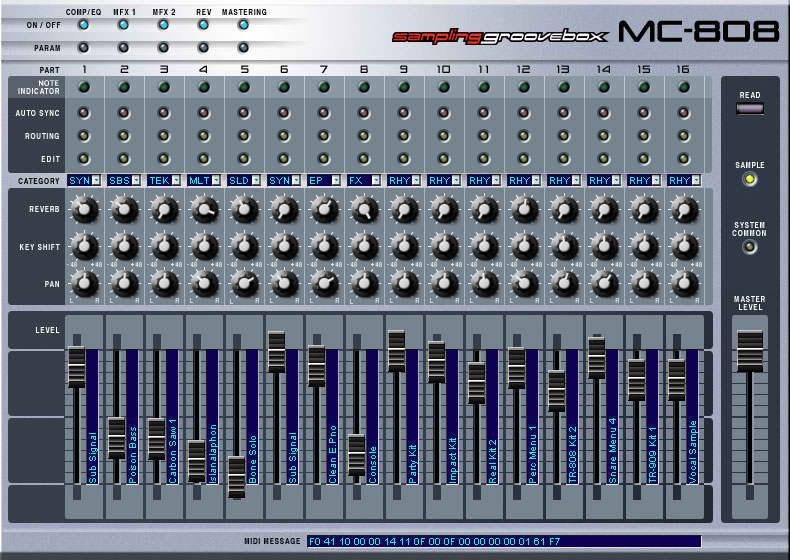The image size is (790, 560).
Task: Toggle AUTO SYNC for part 16
Action: click(684, 112)
